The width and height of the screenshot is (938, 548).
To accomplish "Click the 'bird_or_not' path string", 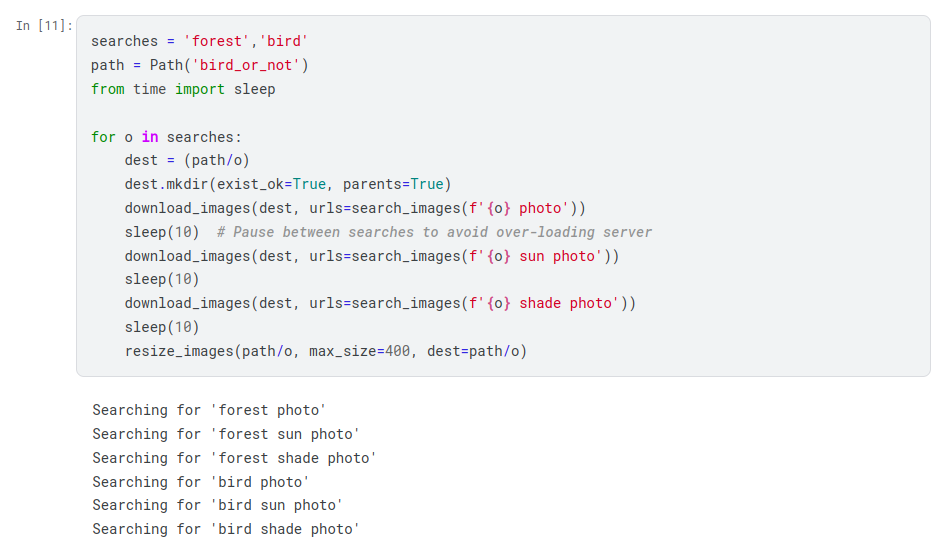I will click(x=253, y=65).
